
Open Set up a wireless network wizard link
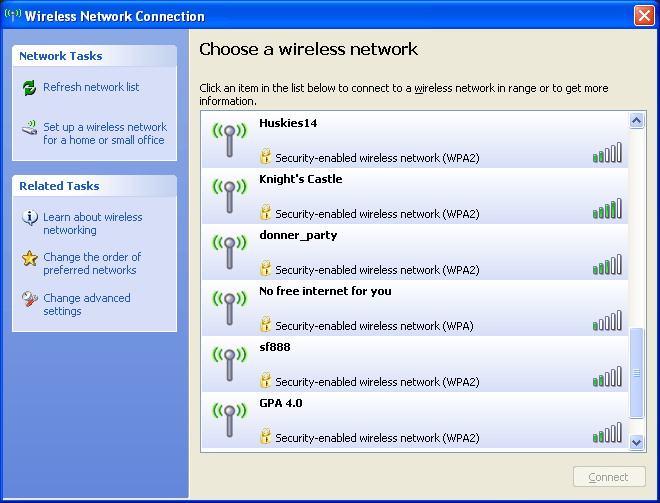105,133
